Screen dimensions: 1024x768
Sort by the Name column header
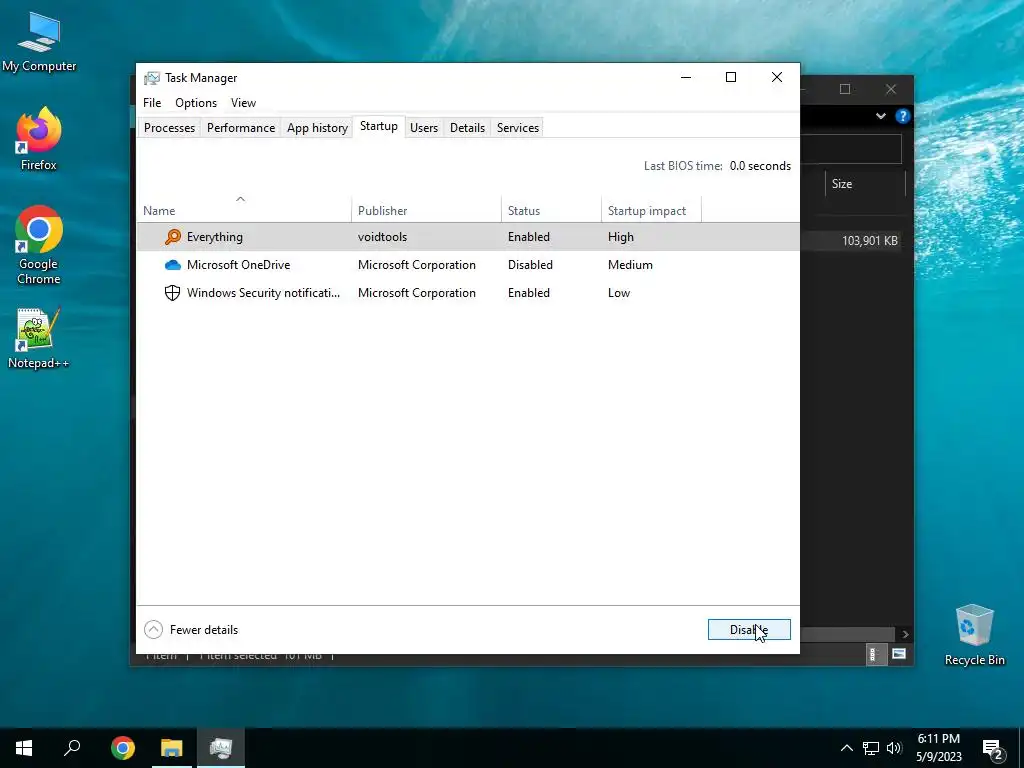(x=244, y=210)
